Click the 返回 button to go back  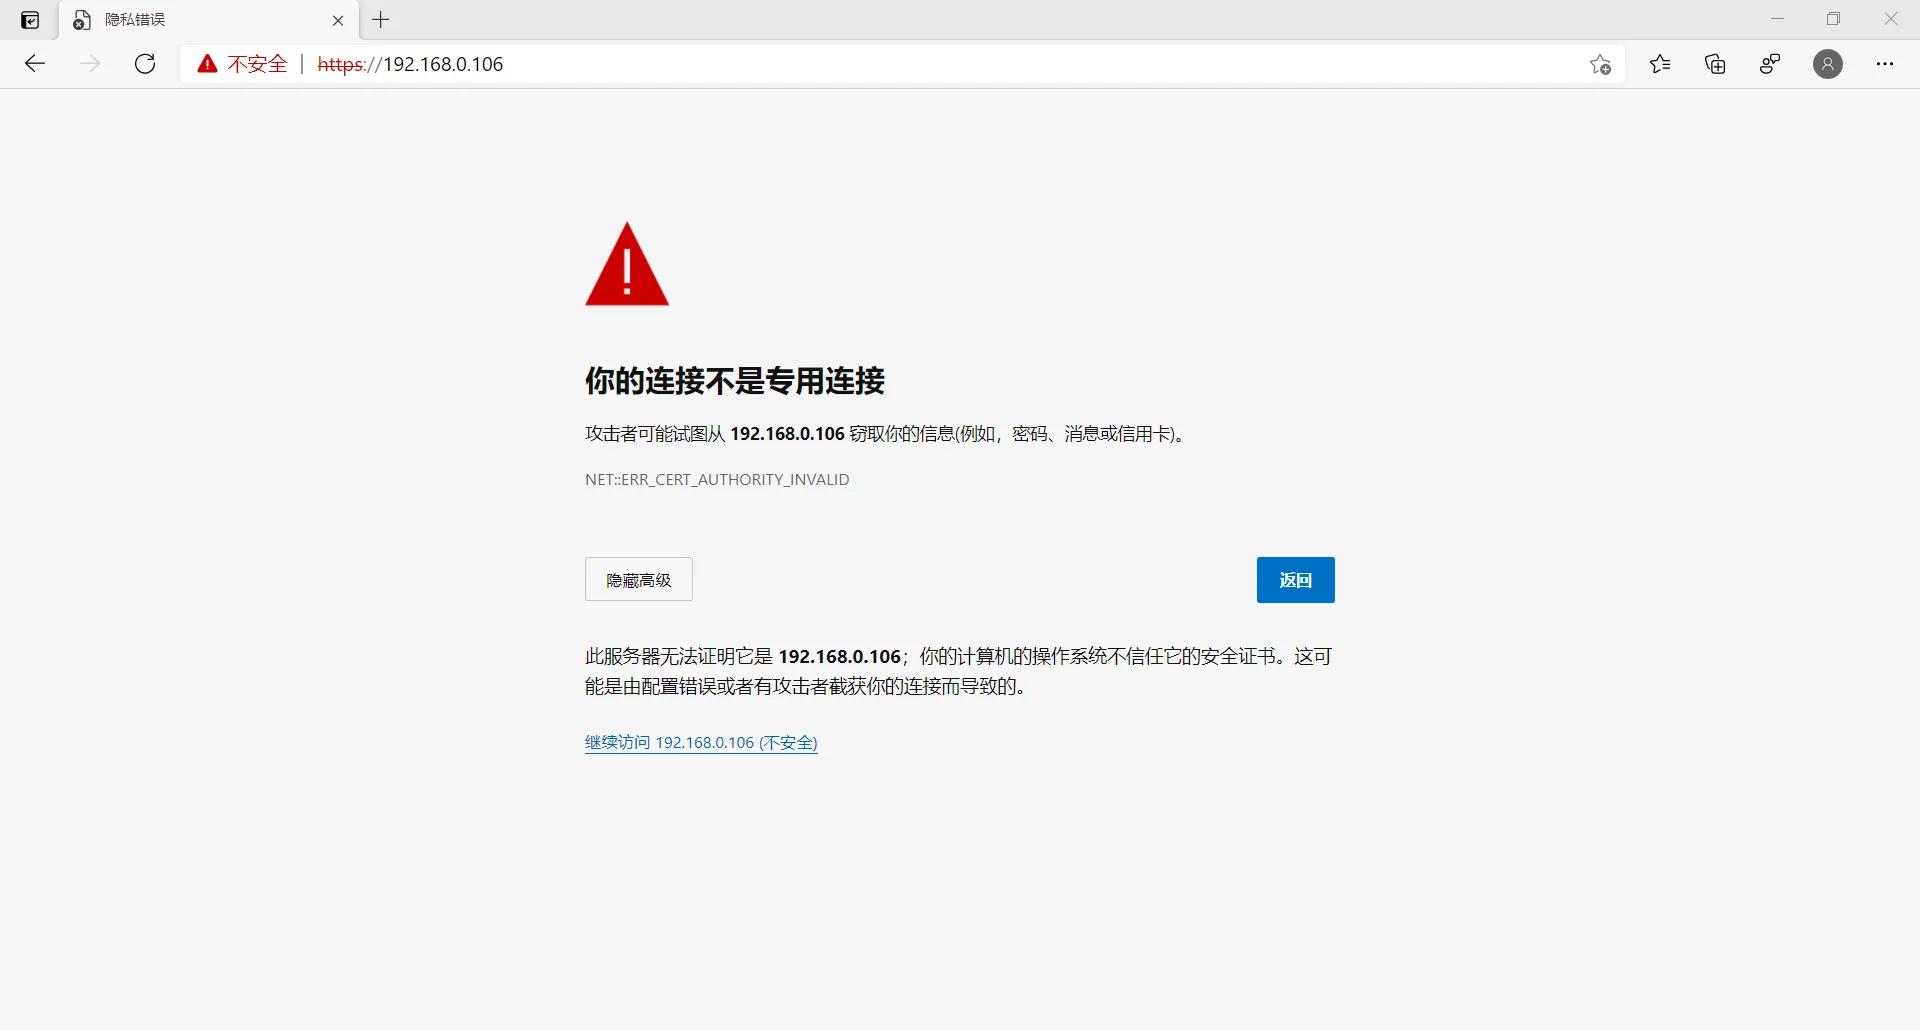(1295, 579)
